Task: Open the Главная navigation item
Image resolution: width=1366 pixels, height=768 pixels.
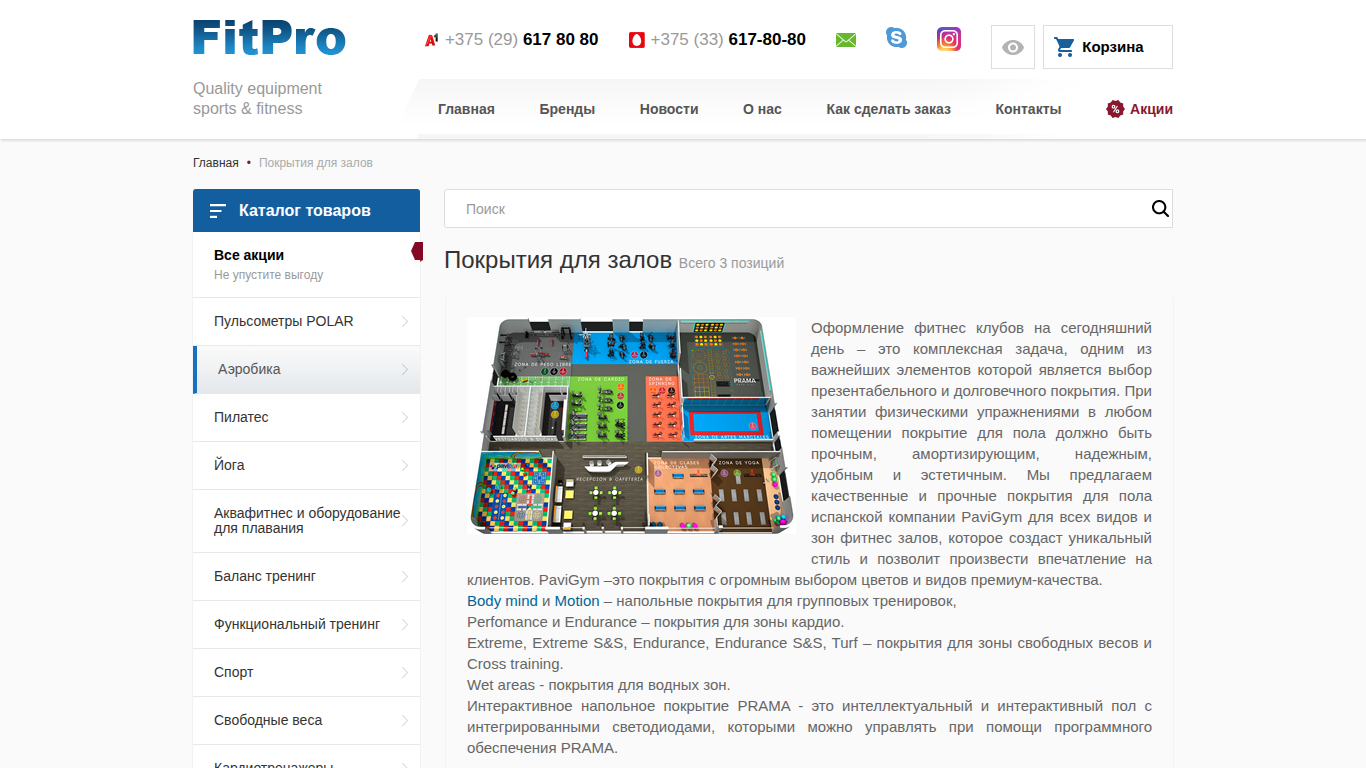Action: [x=466, y=109]
